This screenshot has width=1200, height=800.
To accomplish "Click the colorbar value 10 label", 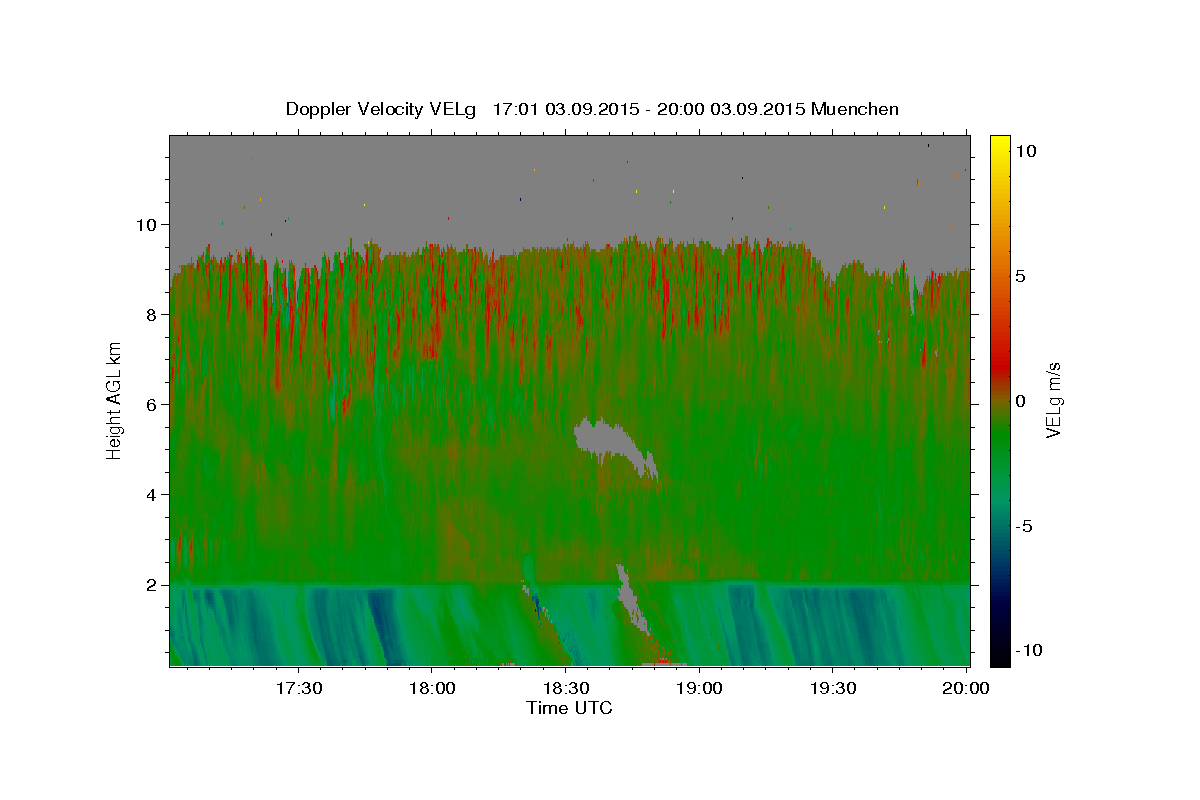I will [x=1025, y=151].
